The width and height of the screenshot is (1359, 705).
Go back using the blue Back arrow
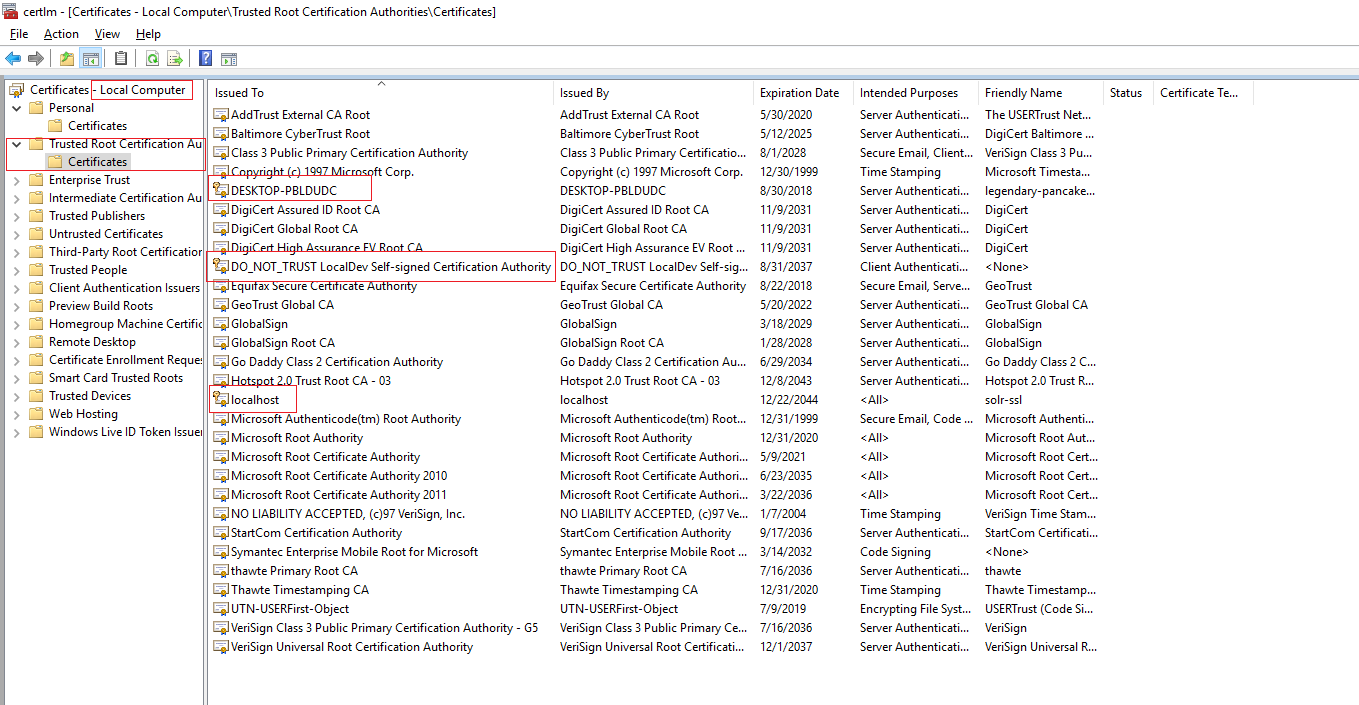(x=13, y=58)
